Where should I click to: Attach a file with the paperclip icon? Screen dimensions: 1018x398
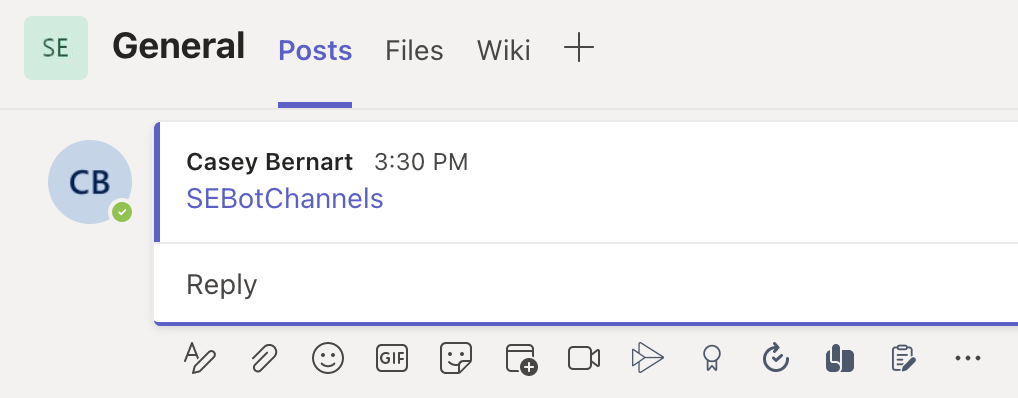pos(264,358)
